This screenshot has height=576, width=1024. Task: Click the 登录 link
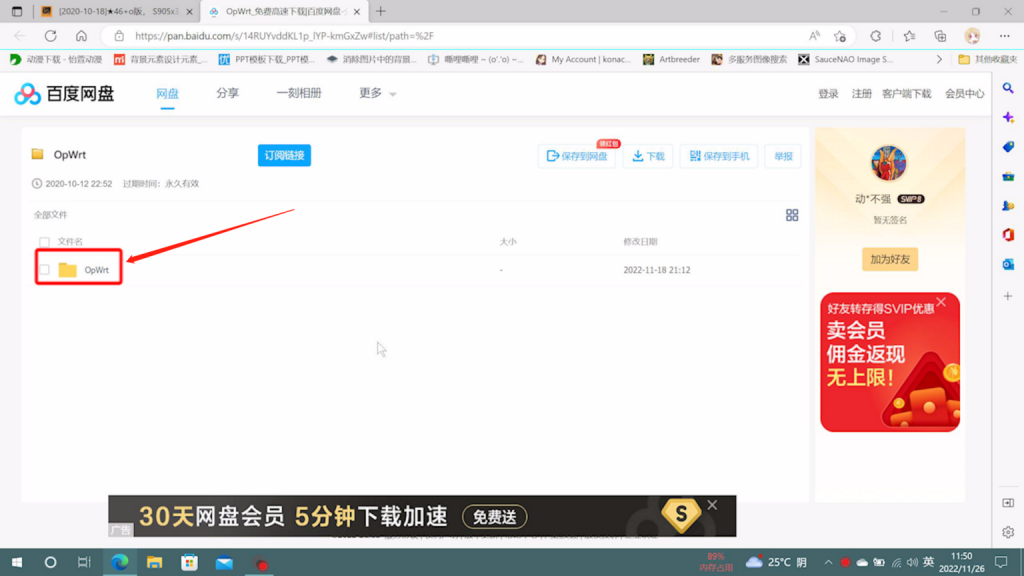click(828, 94)
